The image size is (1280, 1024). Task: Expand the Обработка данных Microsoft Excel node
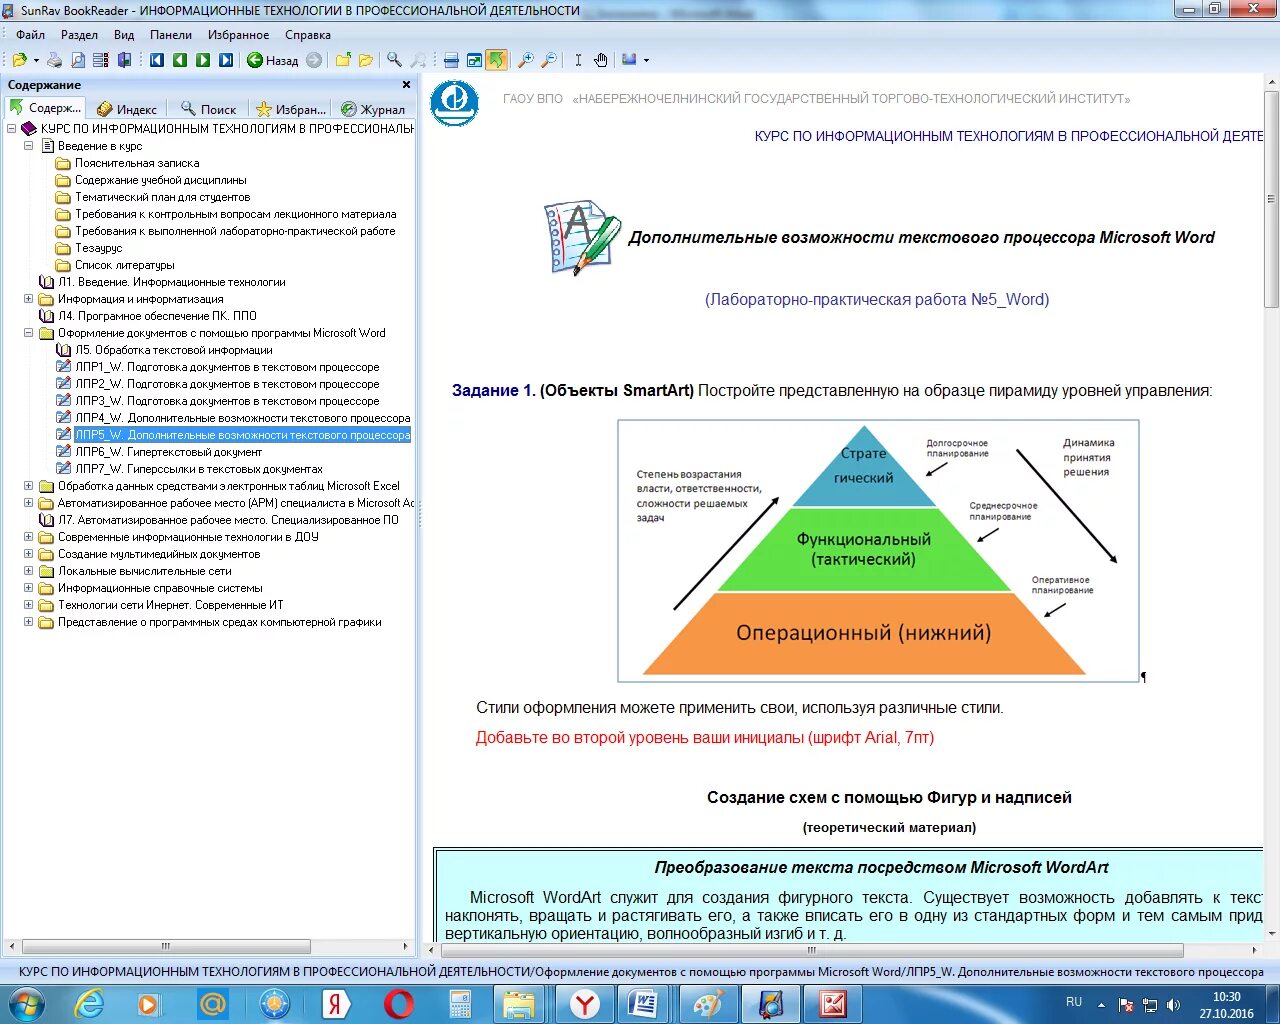(29, 486)
